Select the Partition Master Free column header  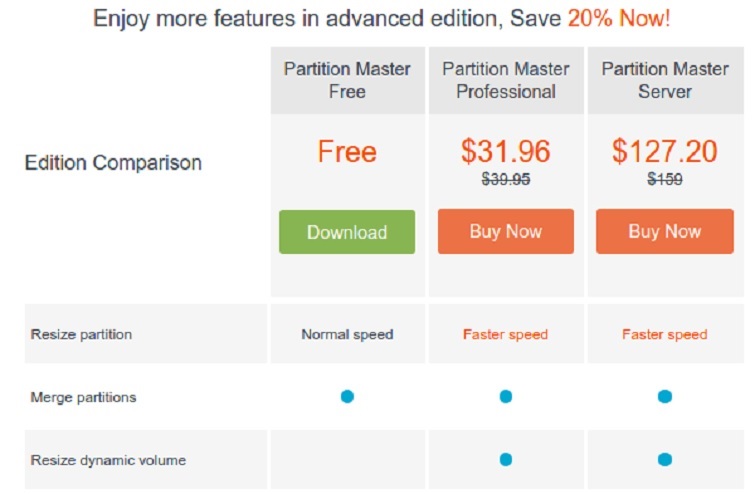point(347,80)
